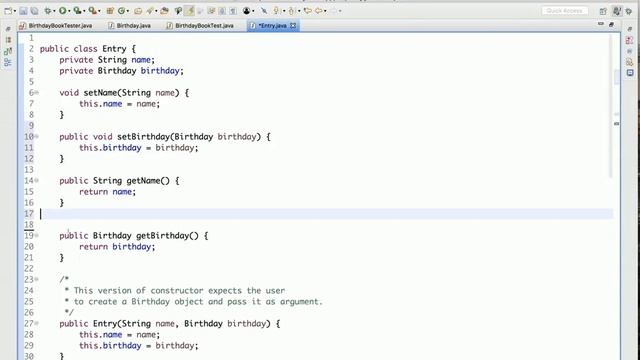Open the New Java Class dropdown arrow
The image size is (640, 360).
(128, 11)
